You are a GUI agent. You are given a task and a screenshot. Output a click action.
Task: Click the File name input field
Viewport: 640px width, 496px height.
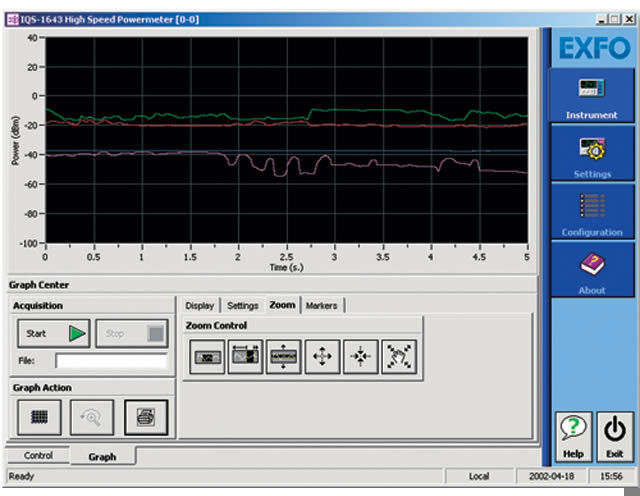[x=111, y=361]
